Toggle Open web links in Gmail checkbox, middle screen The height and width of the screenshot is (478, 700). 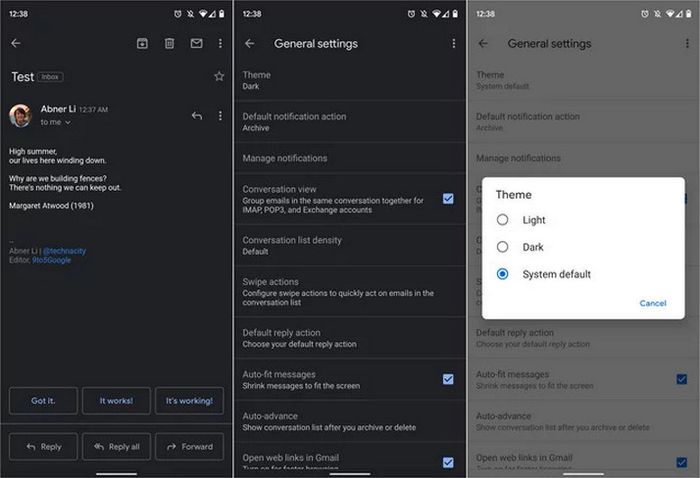(x=448, y=462)
